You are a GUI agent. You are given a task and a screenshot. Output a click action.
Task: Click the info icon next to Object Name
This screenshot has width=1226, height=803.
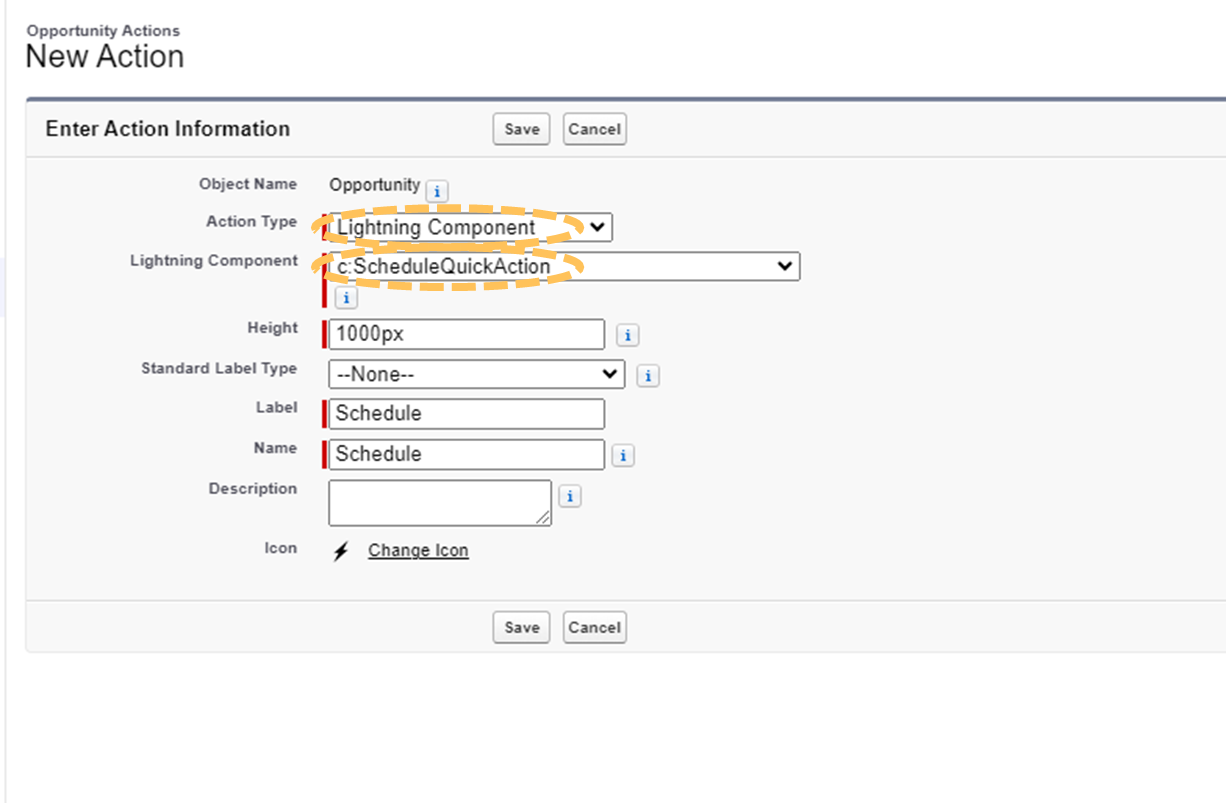(436, 190)
